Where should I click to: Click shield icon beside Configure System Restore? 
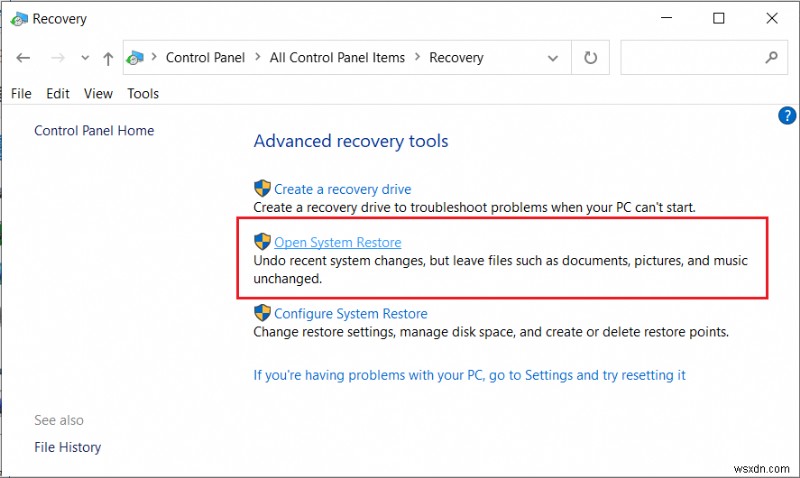262,313
